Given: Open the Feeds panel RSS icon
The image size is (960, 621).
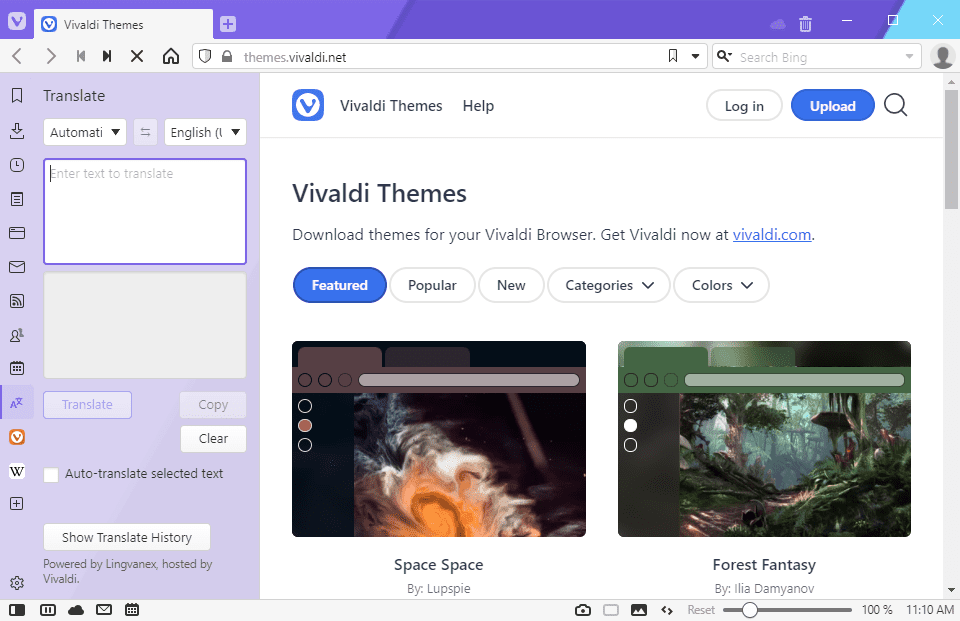Looking at the screenshot, I should point(17,301).
